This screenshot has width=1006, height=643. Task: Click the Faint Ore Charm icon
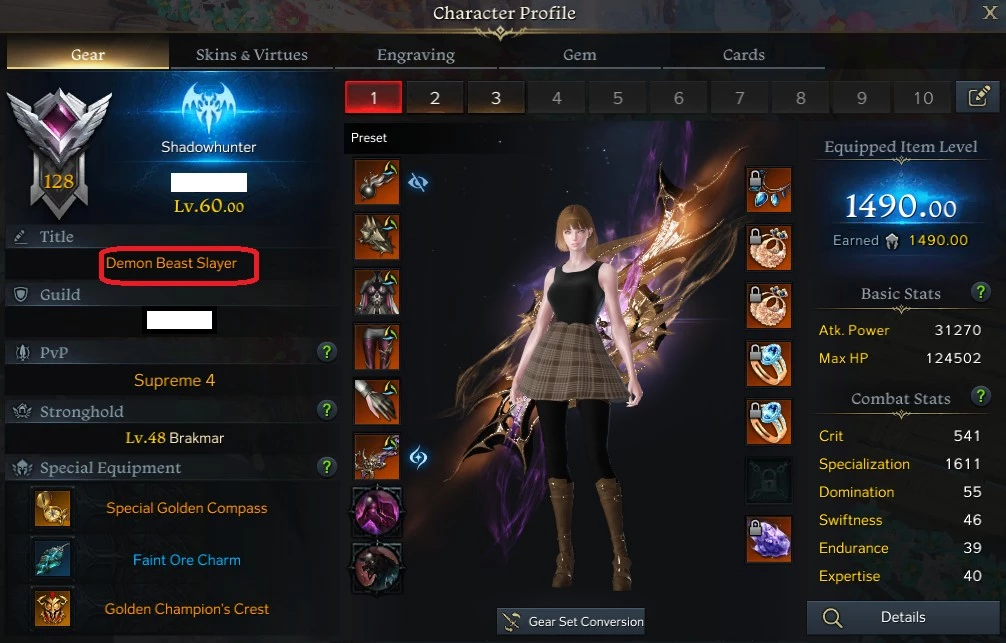tap(53, 559)
